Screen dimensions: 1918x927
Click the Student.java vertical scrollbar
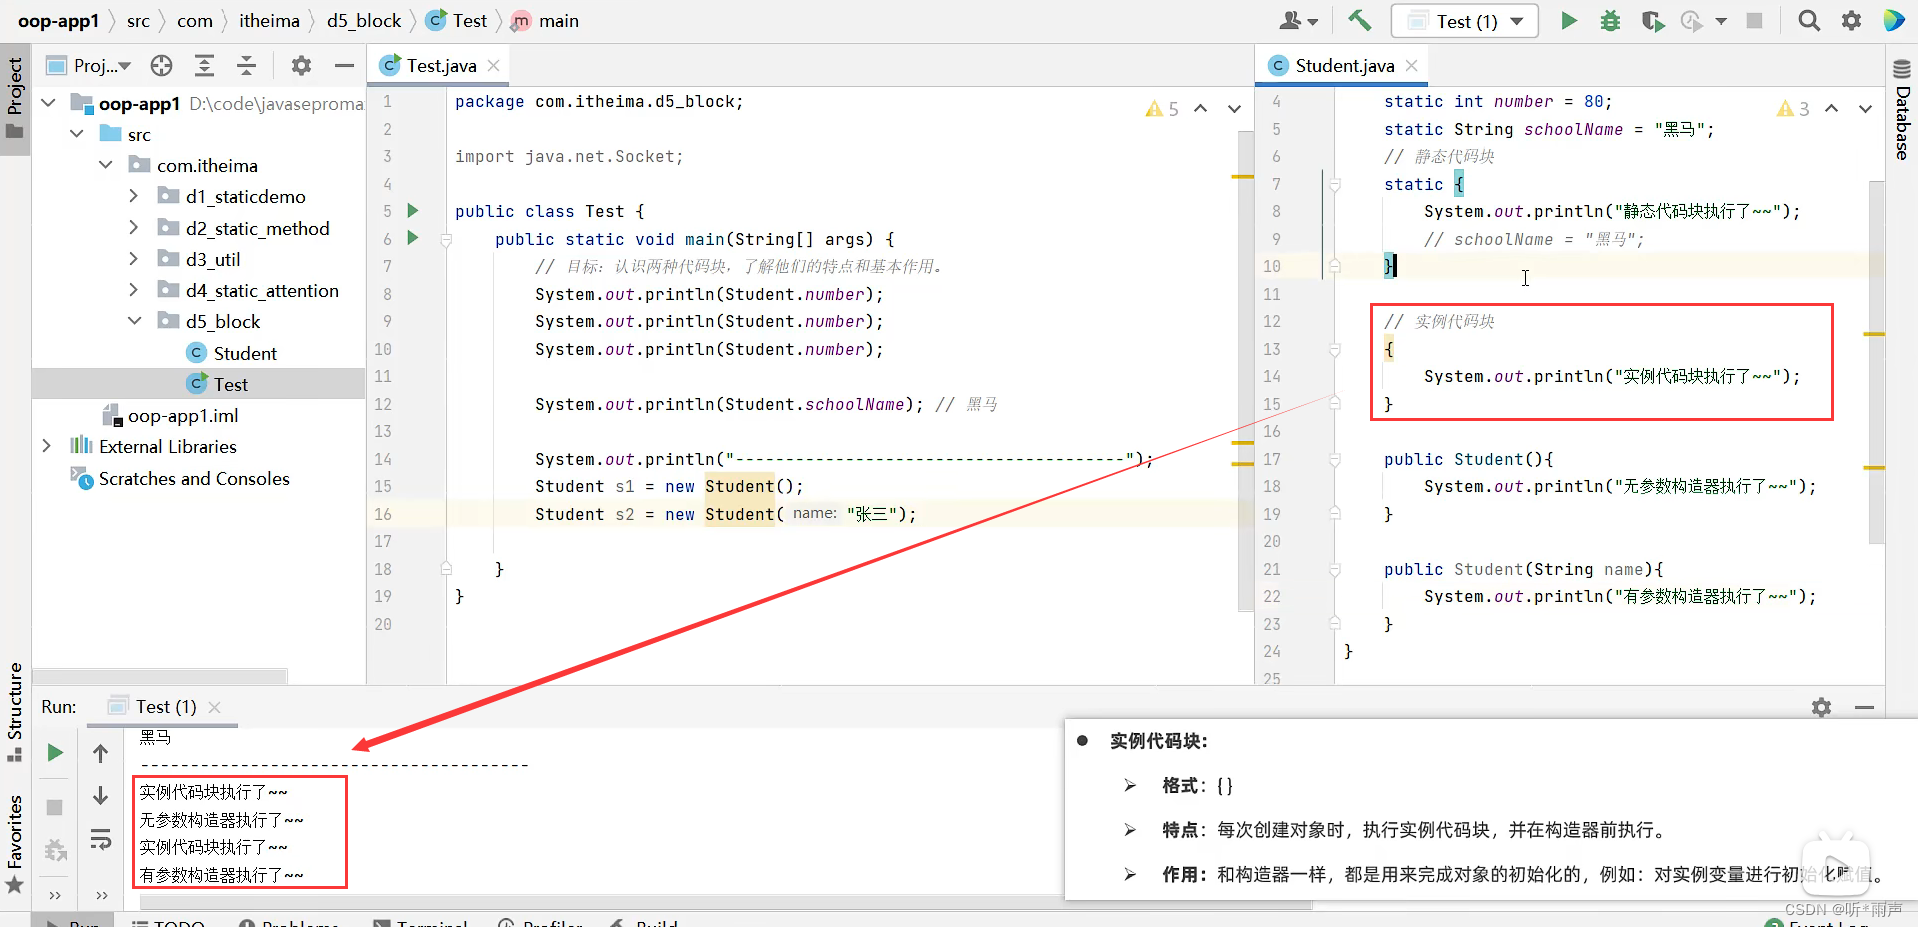coord(1876,363)
